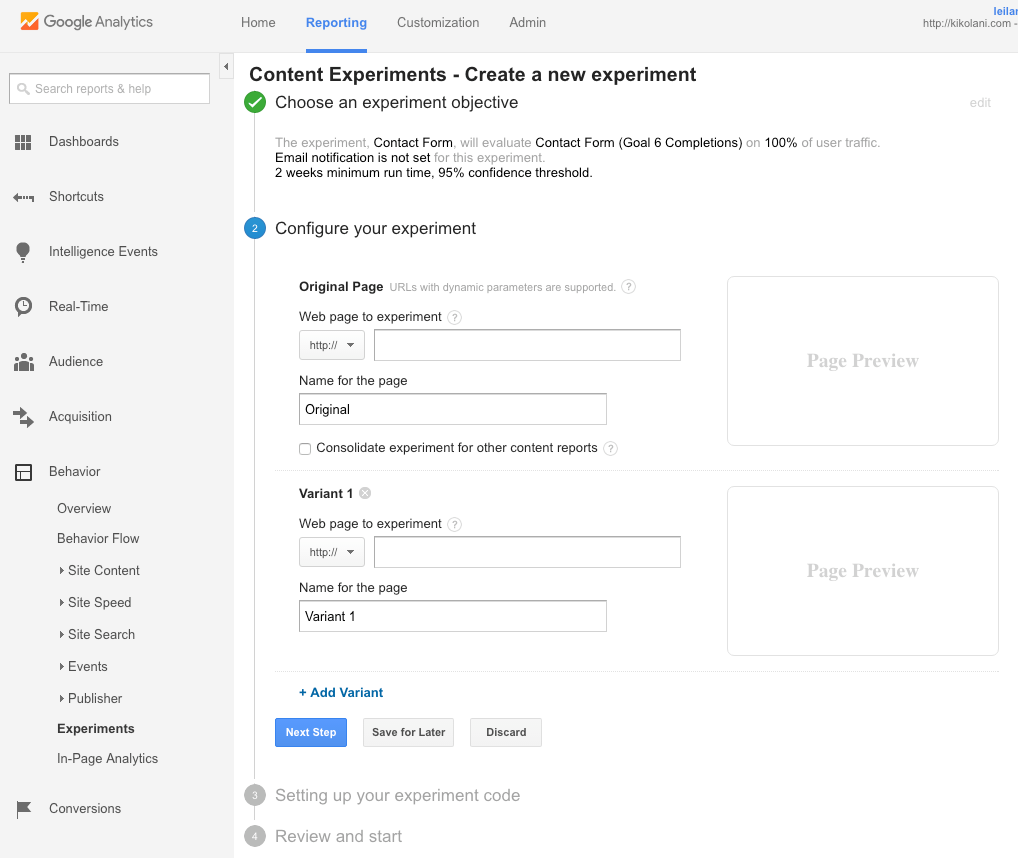Open the Original Page http:// protocol dropdown
This screenshot has height=858, width=1018.
332,345
